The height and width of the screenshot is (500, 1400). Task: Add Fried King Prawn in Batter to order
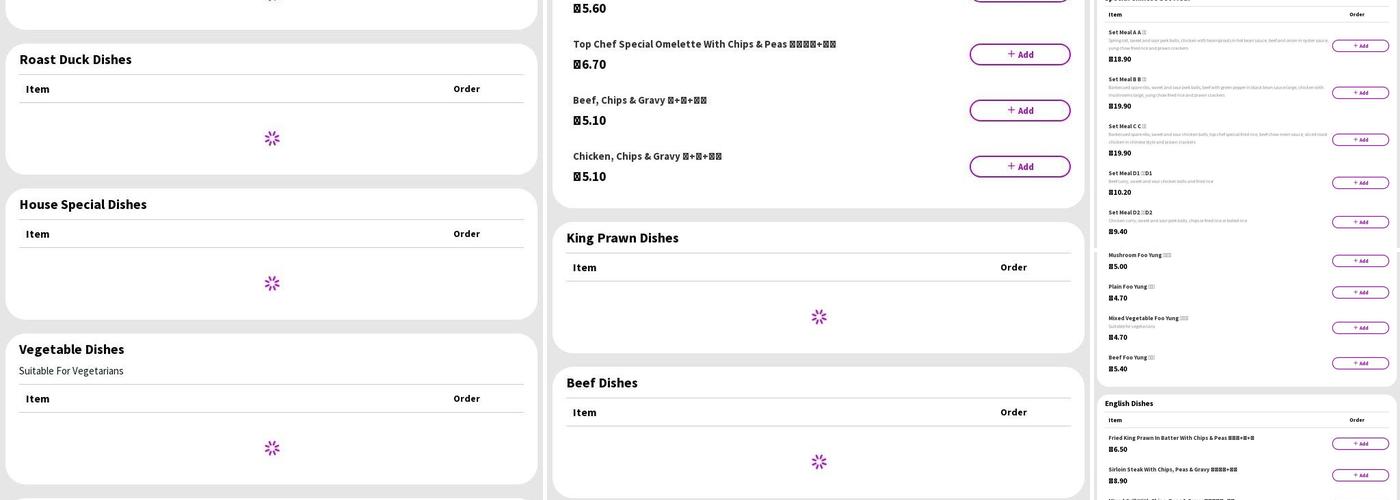(x=1360, y=444)
